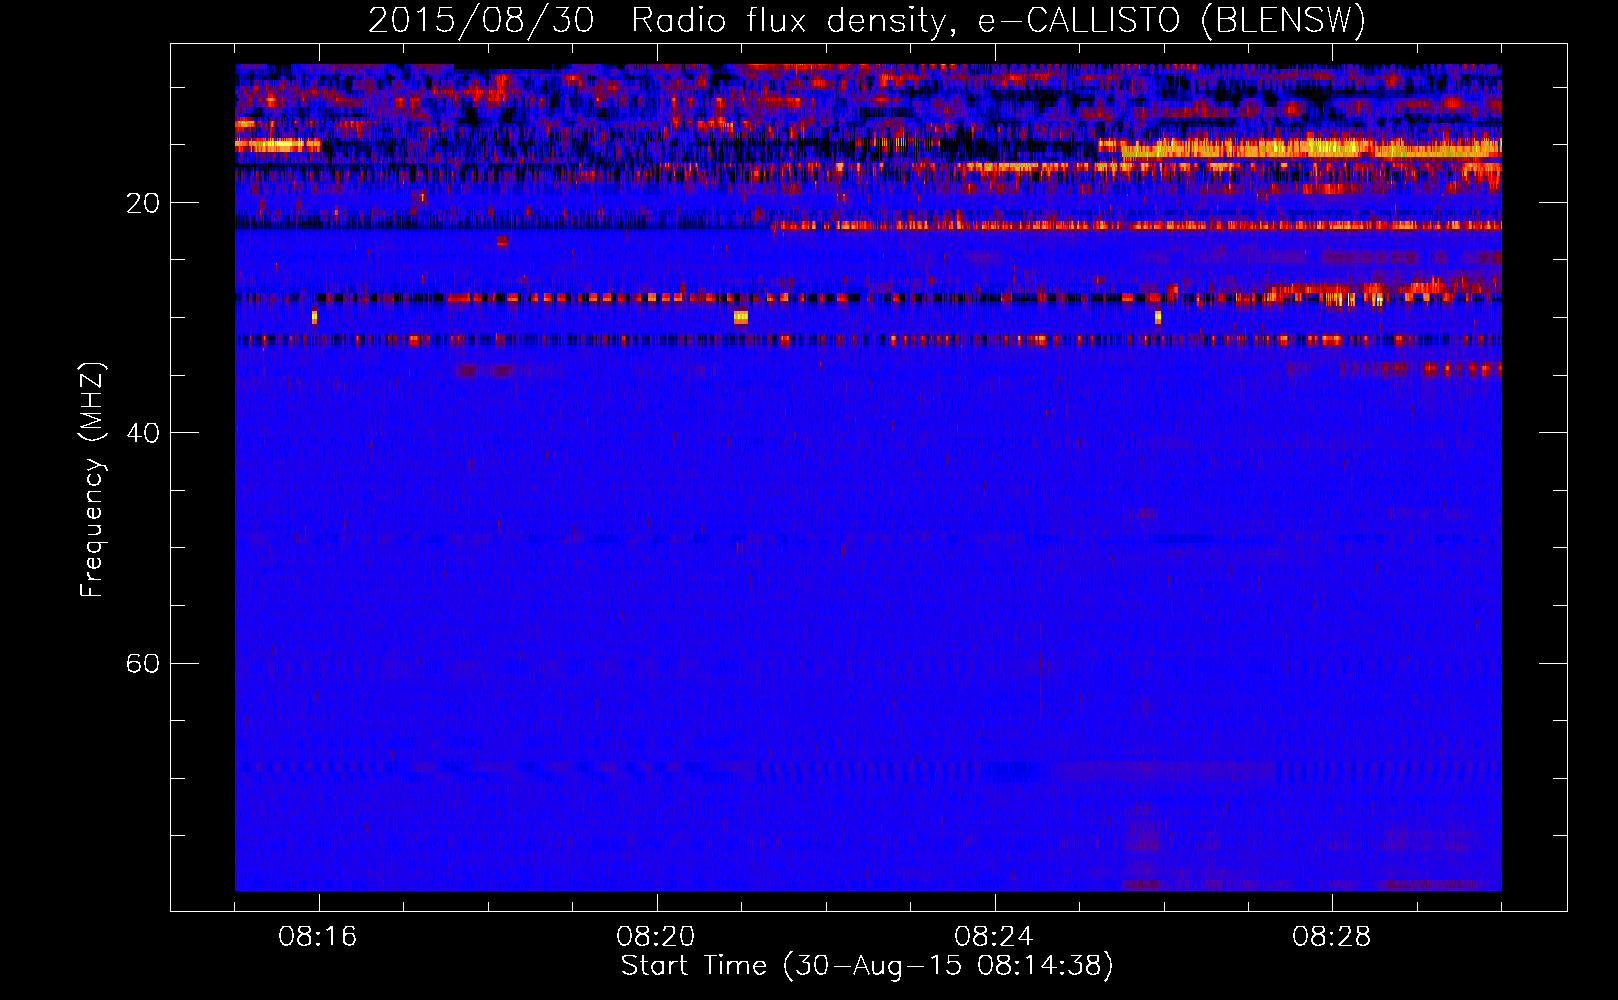The image size is (1618, 1000).
Task: Click the 08:16 time tick label
Action: (318, 937)
